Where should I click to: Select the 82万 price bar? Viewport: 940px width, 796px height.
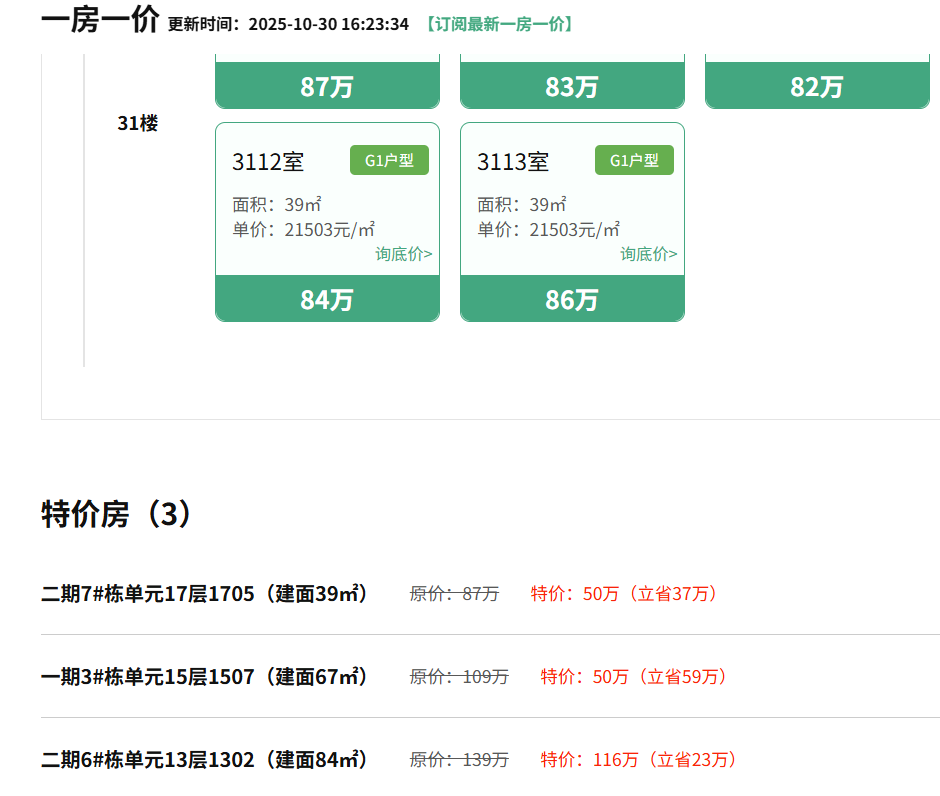click(x=817, y=86)
